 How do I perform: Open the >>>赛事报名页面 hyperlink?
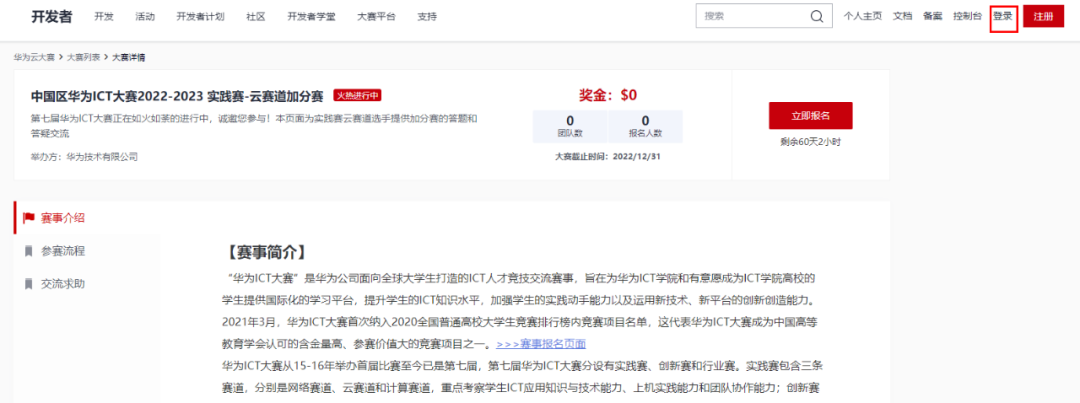click(x=541, y=344)
